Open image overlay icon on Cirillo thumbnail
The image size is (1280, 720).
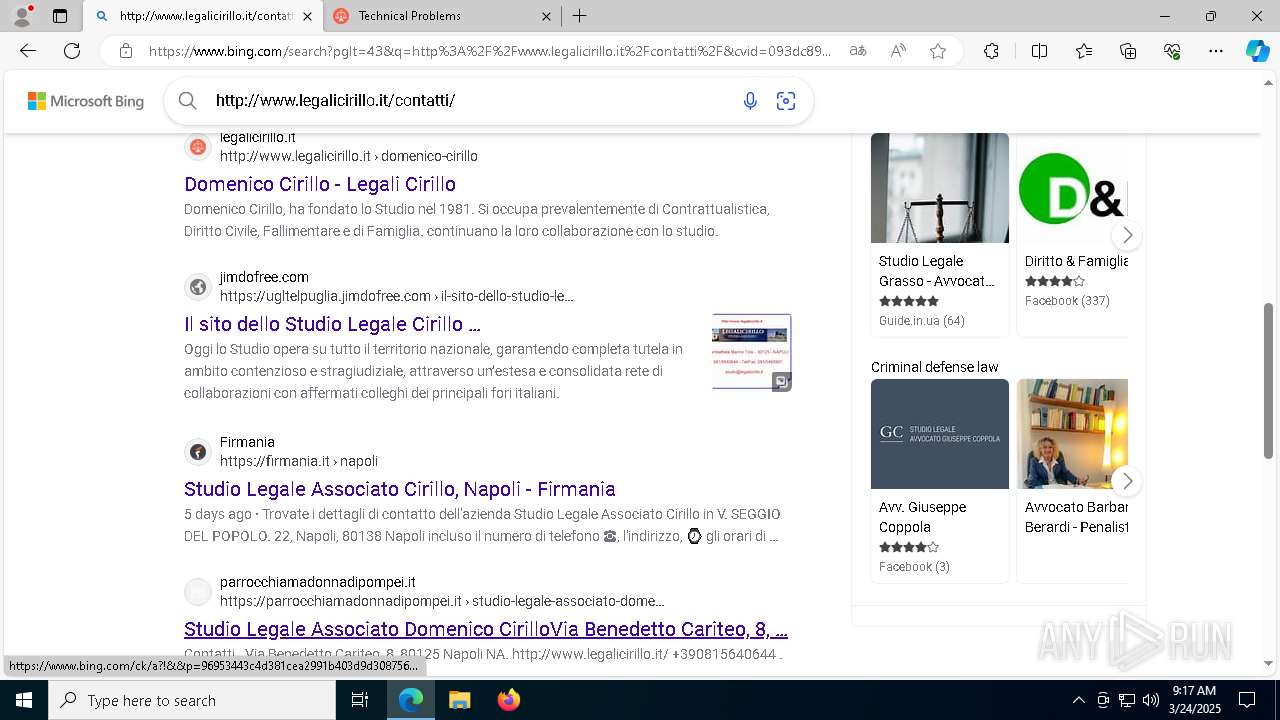pyautogui.click(x=781, y=381)
